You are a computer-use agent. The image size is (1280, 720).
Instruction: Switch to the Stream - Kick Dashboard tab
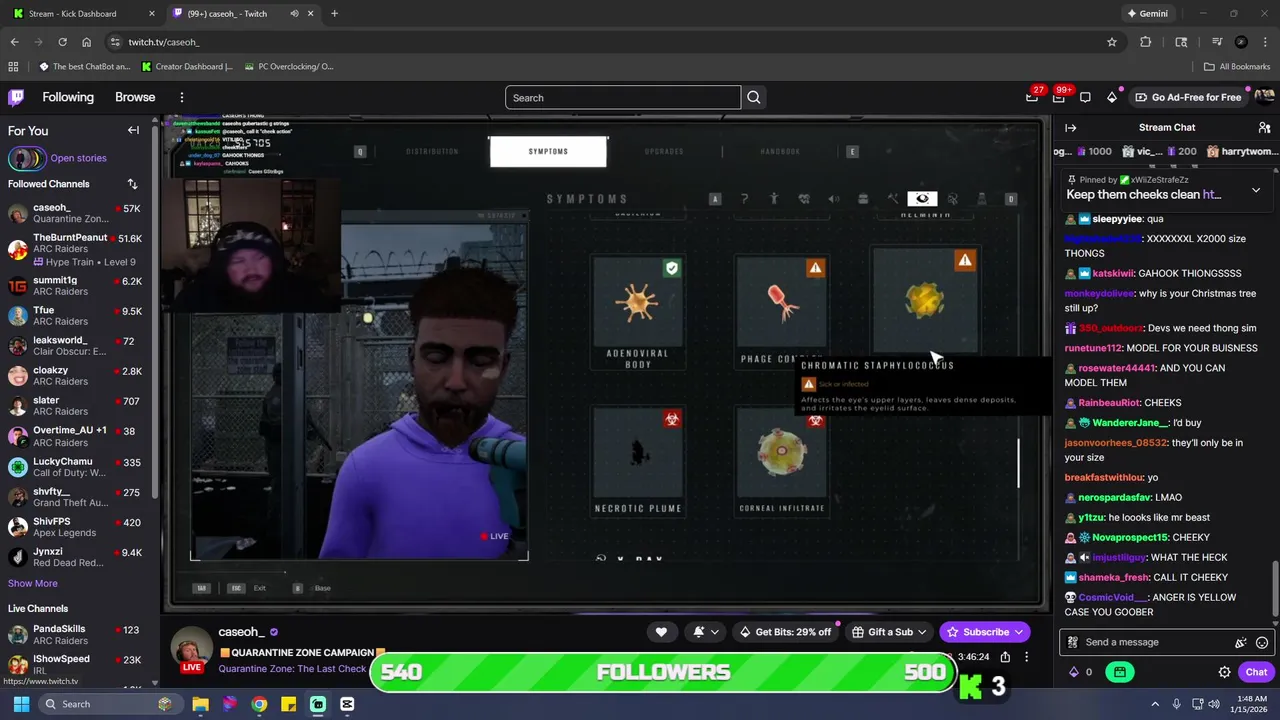pyautogui.click(x=84, y=14)
